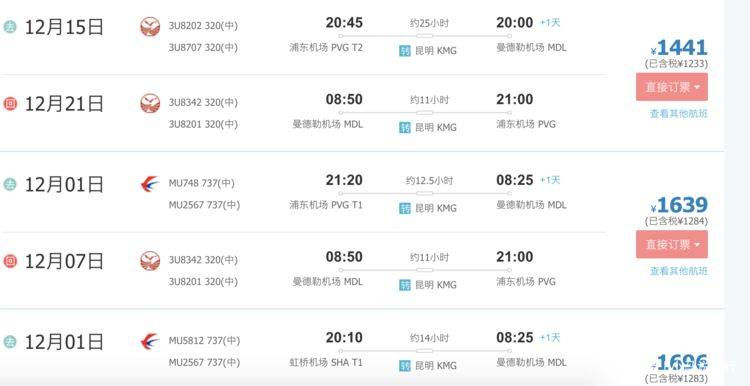Image resolution: width=750 pixels, height=386 pixels.
Task: Click flight number 3U8202 320(中)
Action: coord(203,26)
